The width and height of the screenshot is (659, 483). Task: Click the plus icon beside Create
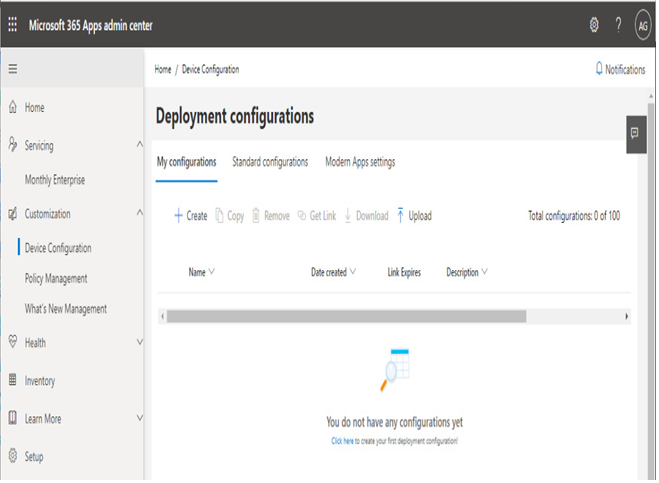(x=178, y=215)
